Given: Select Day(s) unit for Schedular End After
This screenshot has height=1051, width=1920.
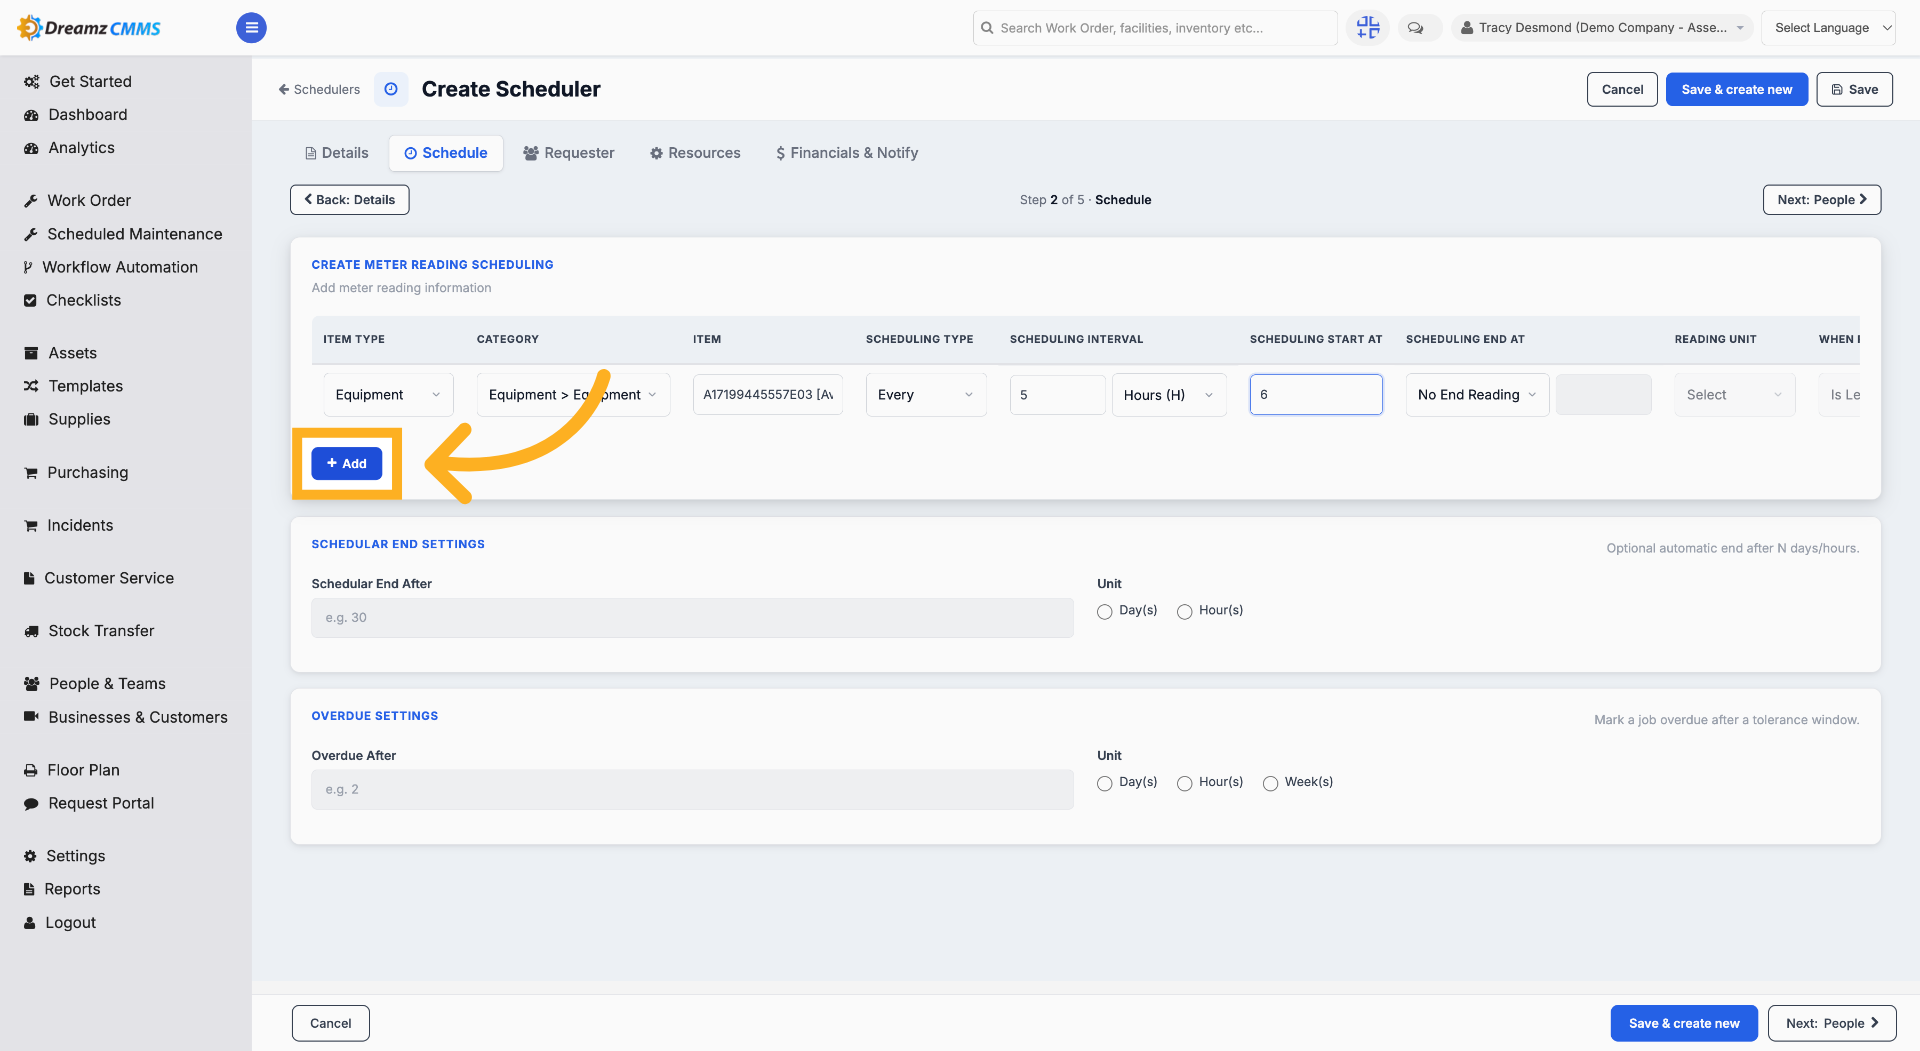Looking at the screenshot, I should tap(1104, 612).
